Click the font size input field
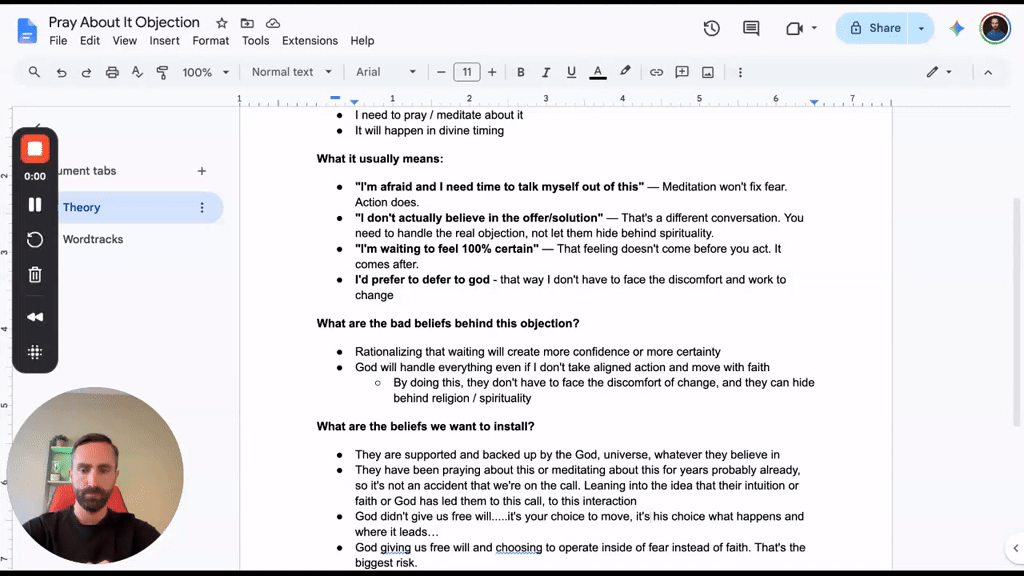 click(467, 72)
